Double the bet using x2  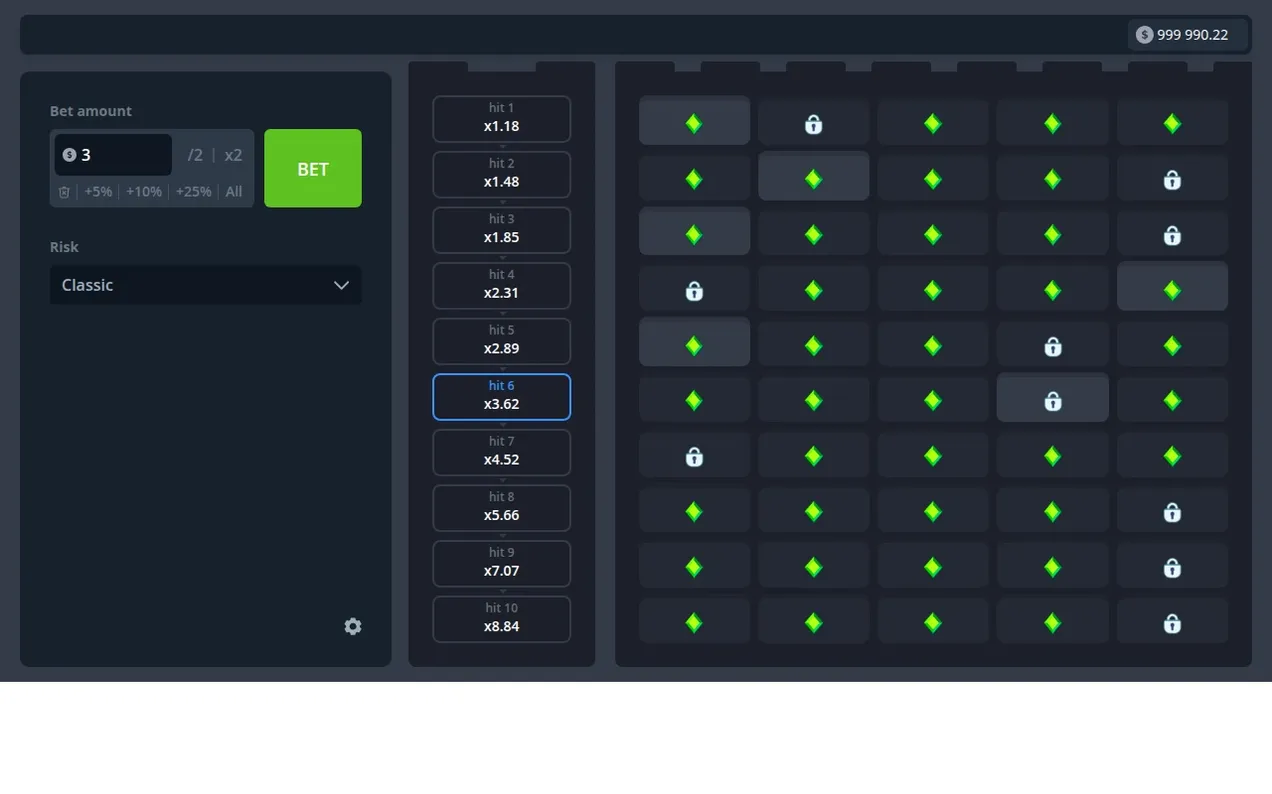click(233, 155)
